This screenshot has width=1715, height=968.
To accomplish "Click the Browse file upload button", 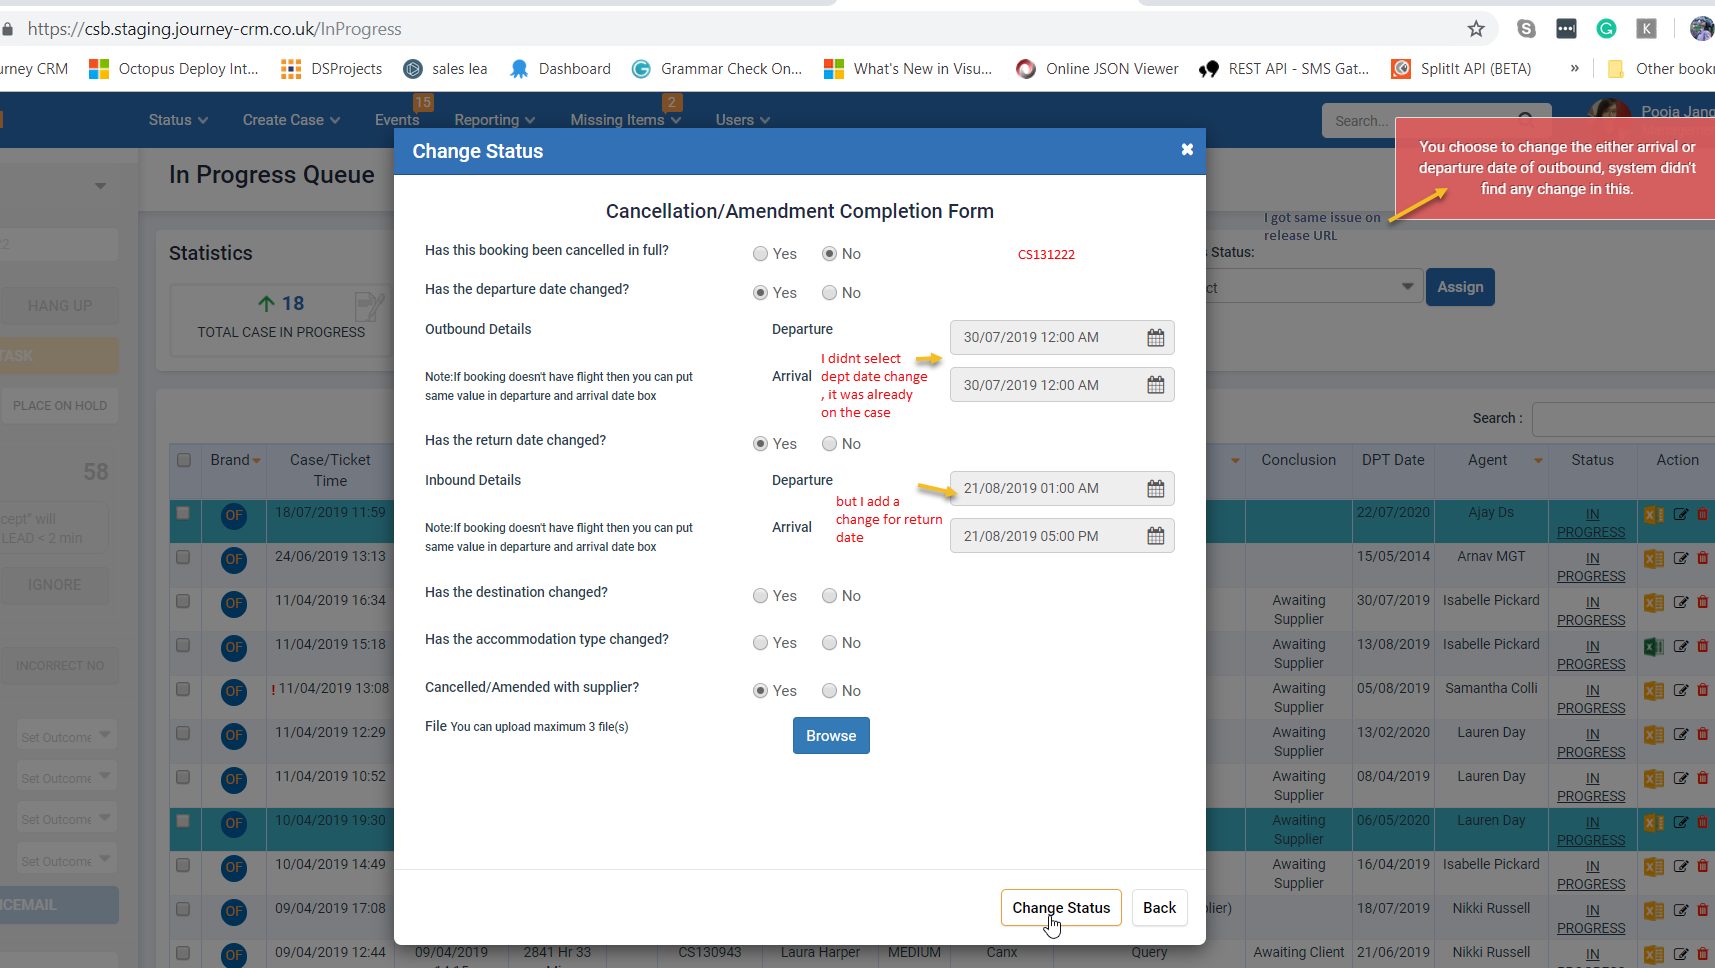I will pyautogui.click(x=831, y=736).
